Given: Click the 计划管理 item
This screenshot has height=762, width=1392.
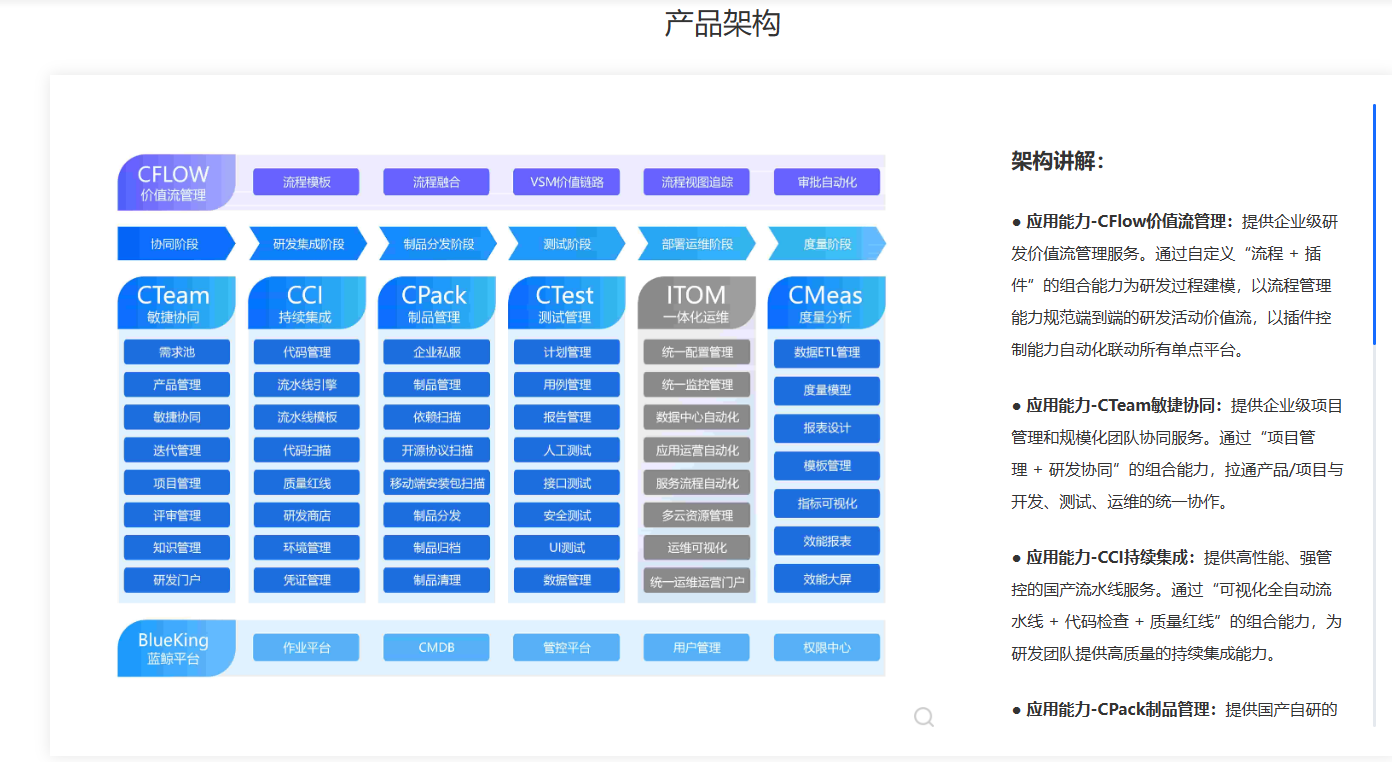Looking at the screenshot, I should tap(567, 352).
